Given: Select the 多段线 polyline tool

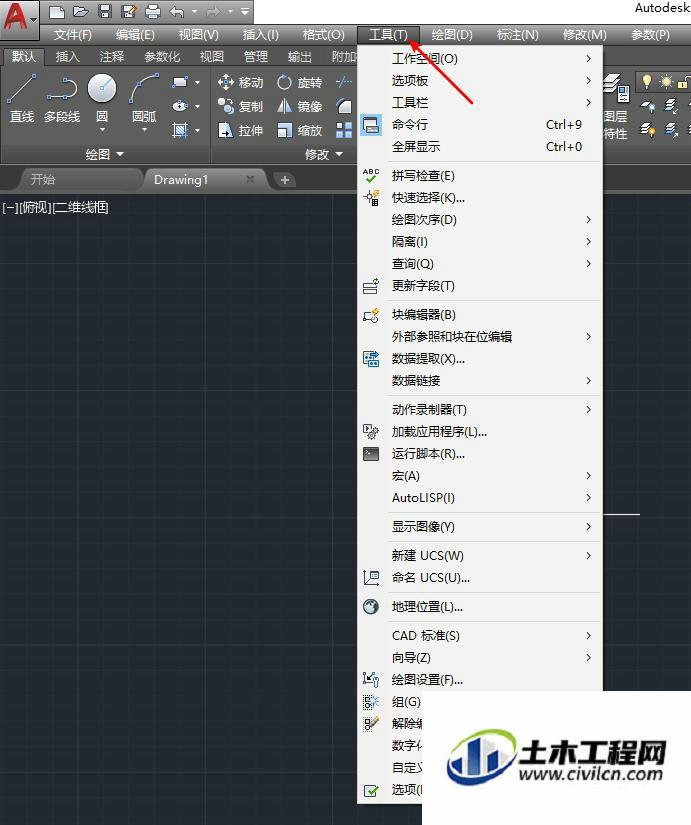Looking at the screenshot, I should pos(62,98).
